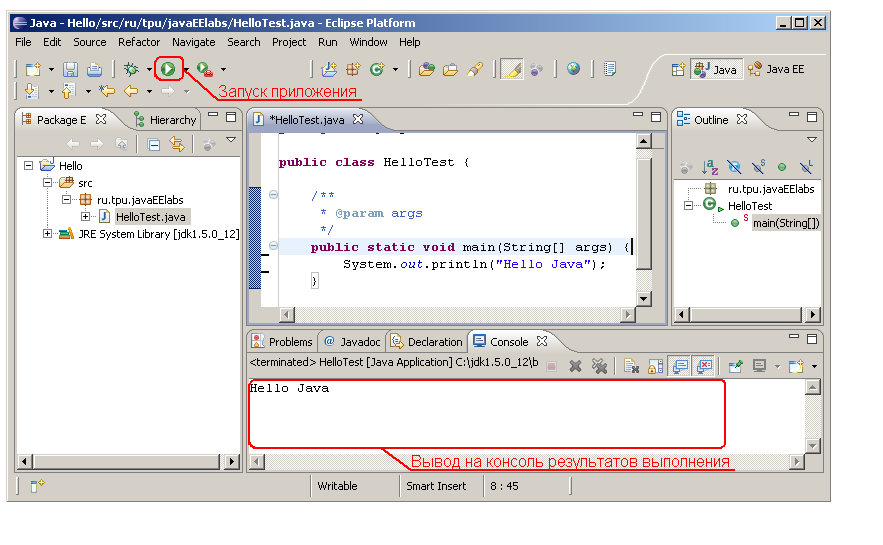
Task: Create a New Java Project from the toolbar
Action: point(329,69)
